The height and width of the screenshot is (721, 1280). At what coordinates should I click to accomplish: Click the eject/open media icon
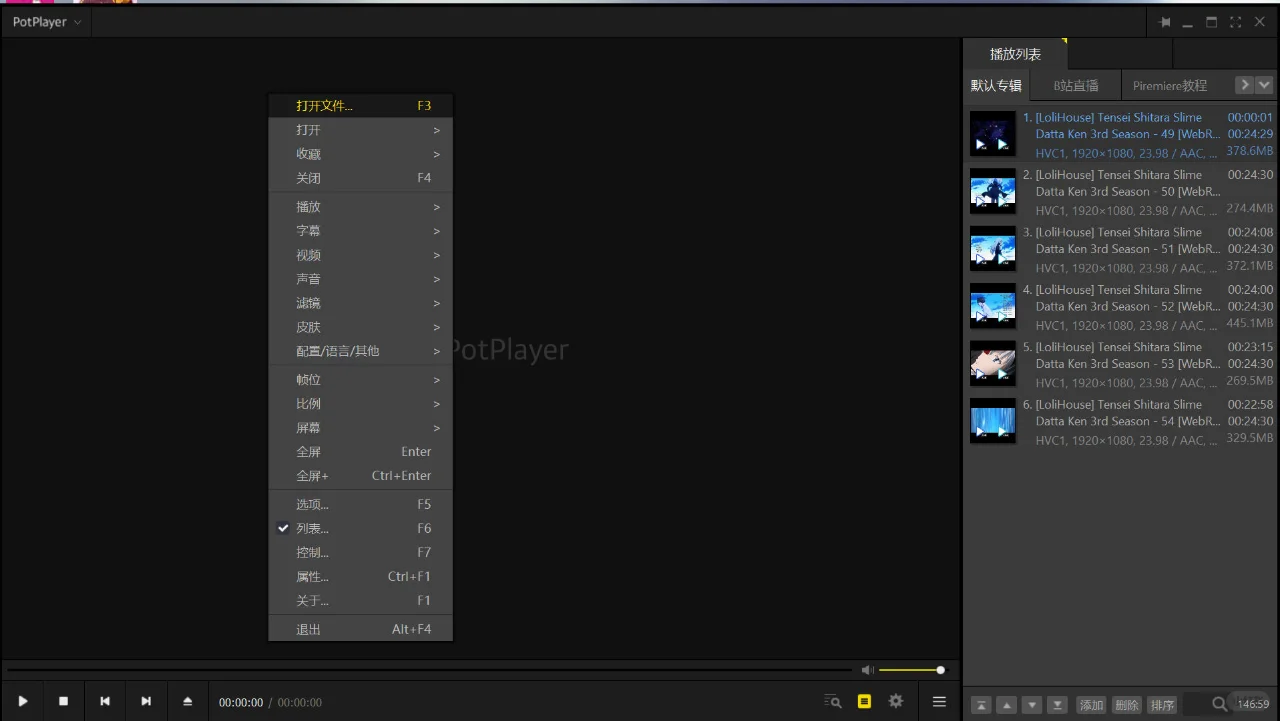click(188, 701)
